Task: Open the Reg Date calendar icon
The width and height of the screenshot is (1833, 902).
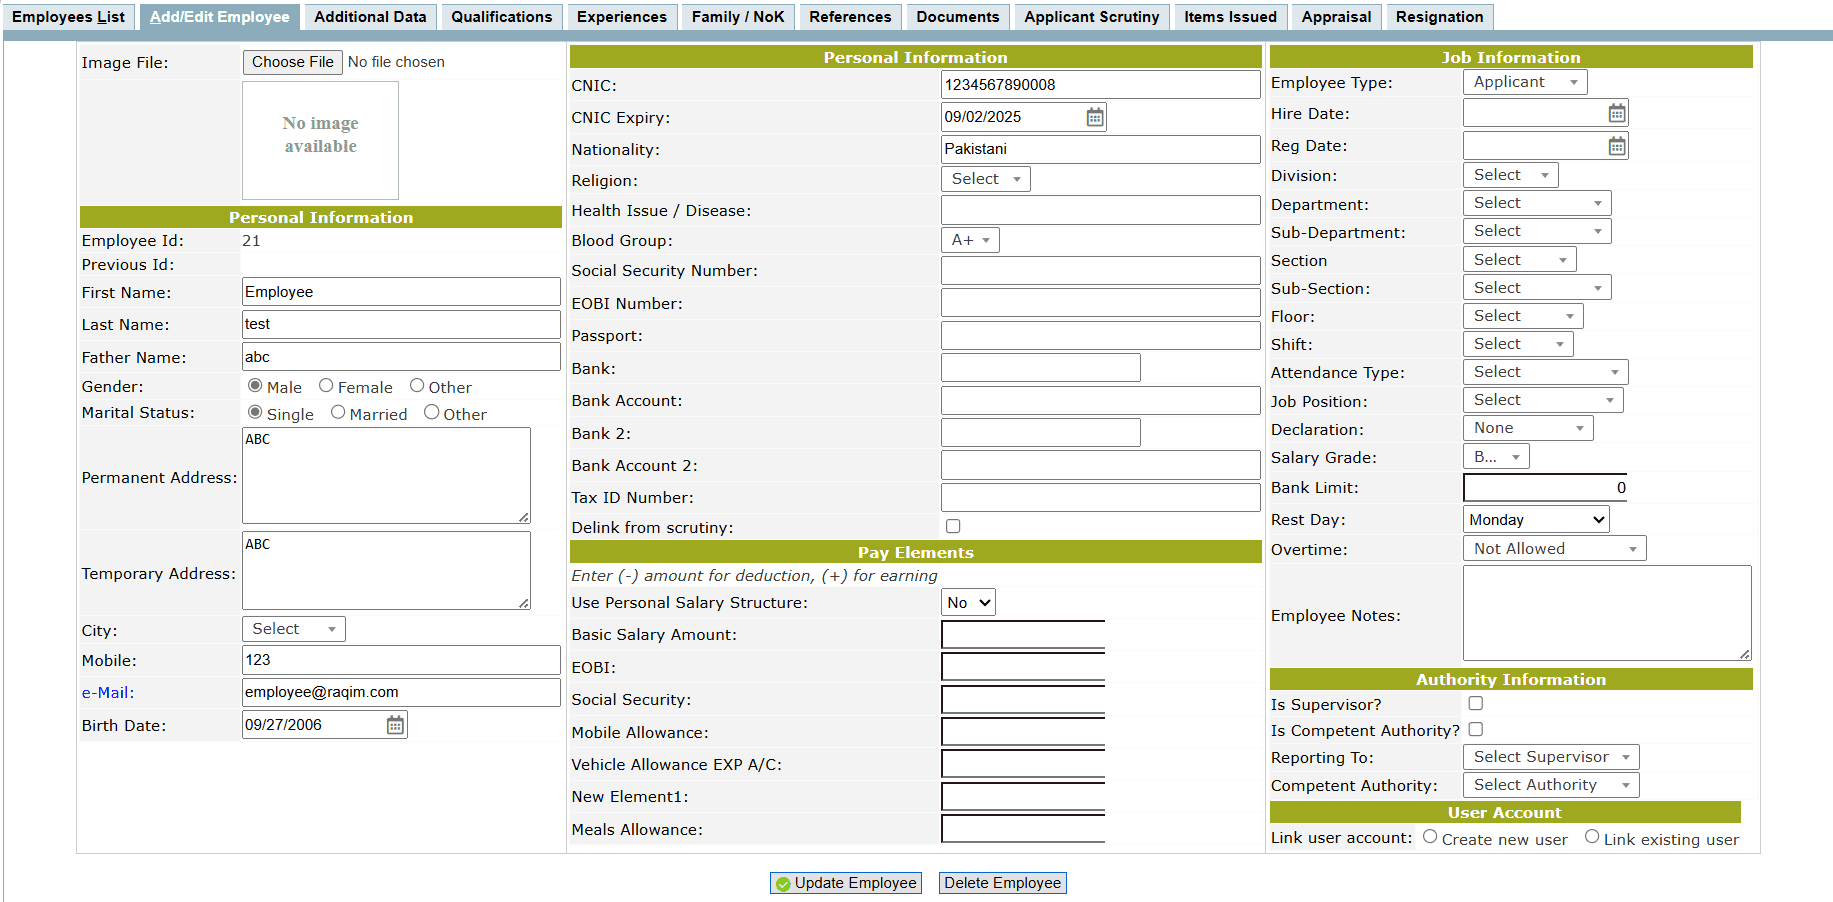Action: [x=1616, y=147]
